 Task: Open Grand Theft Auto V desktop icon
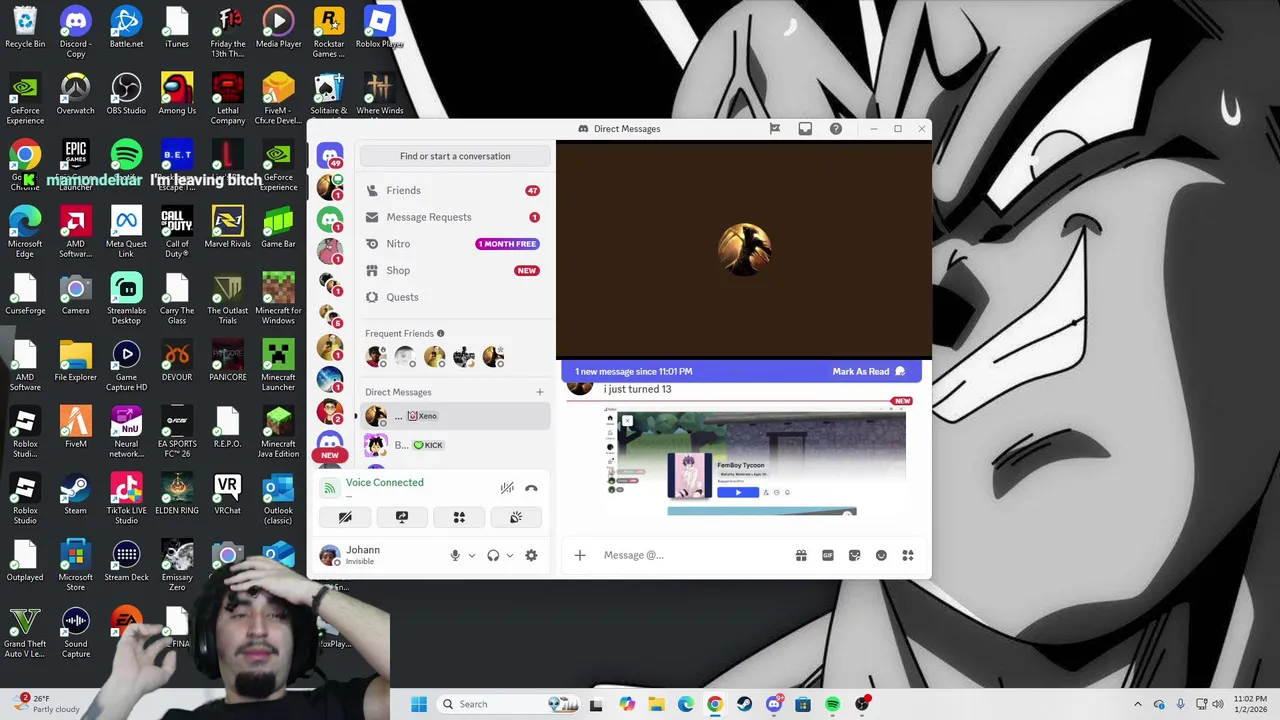(x=25, y=632)
